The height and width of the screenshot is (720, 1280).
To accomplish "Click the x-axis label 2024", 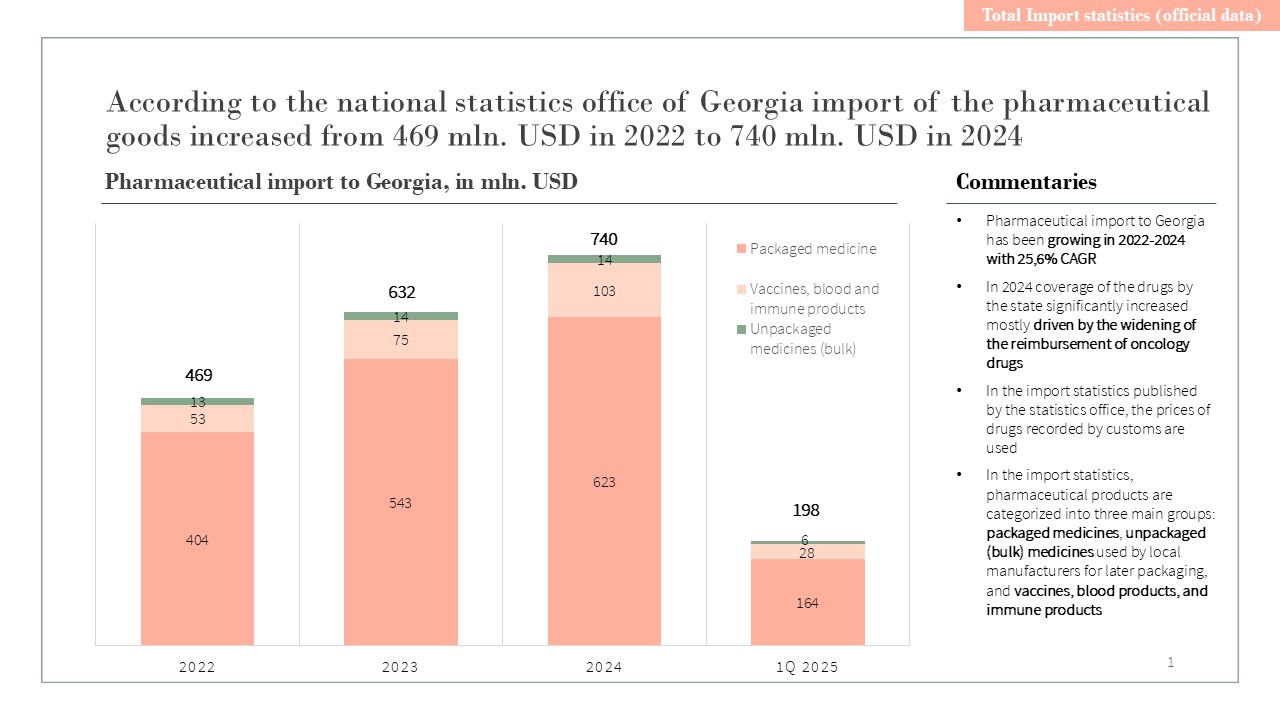I will coord(604,668).
